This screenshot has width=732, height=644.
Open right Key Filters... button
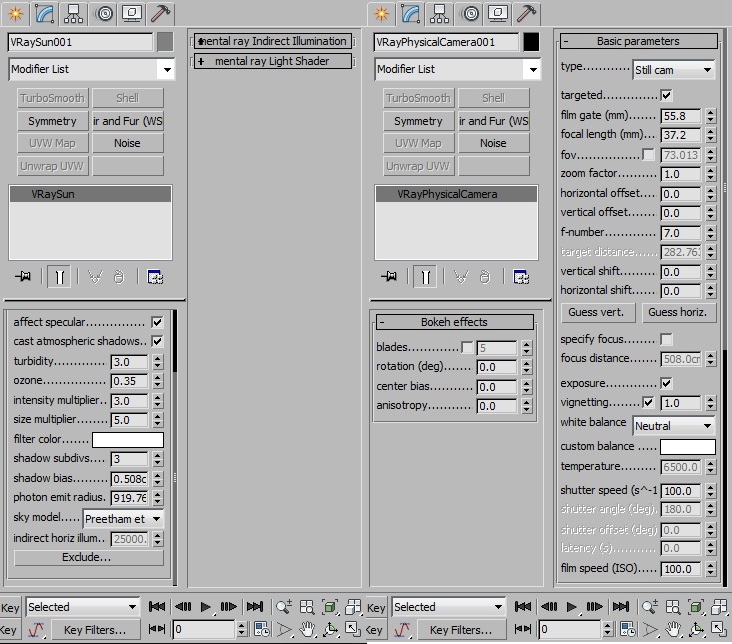[461, 630]
